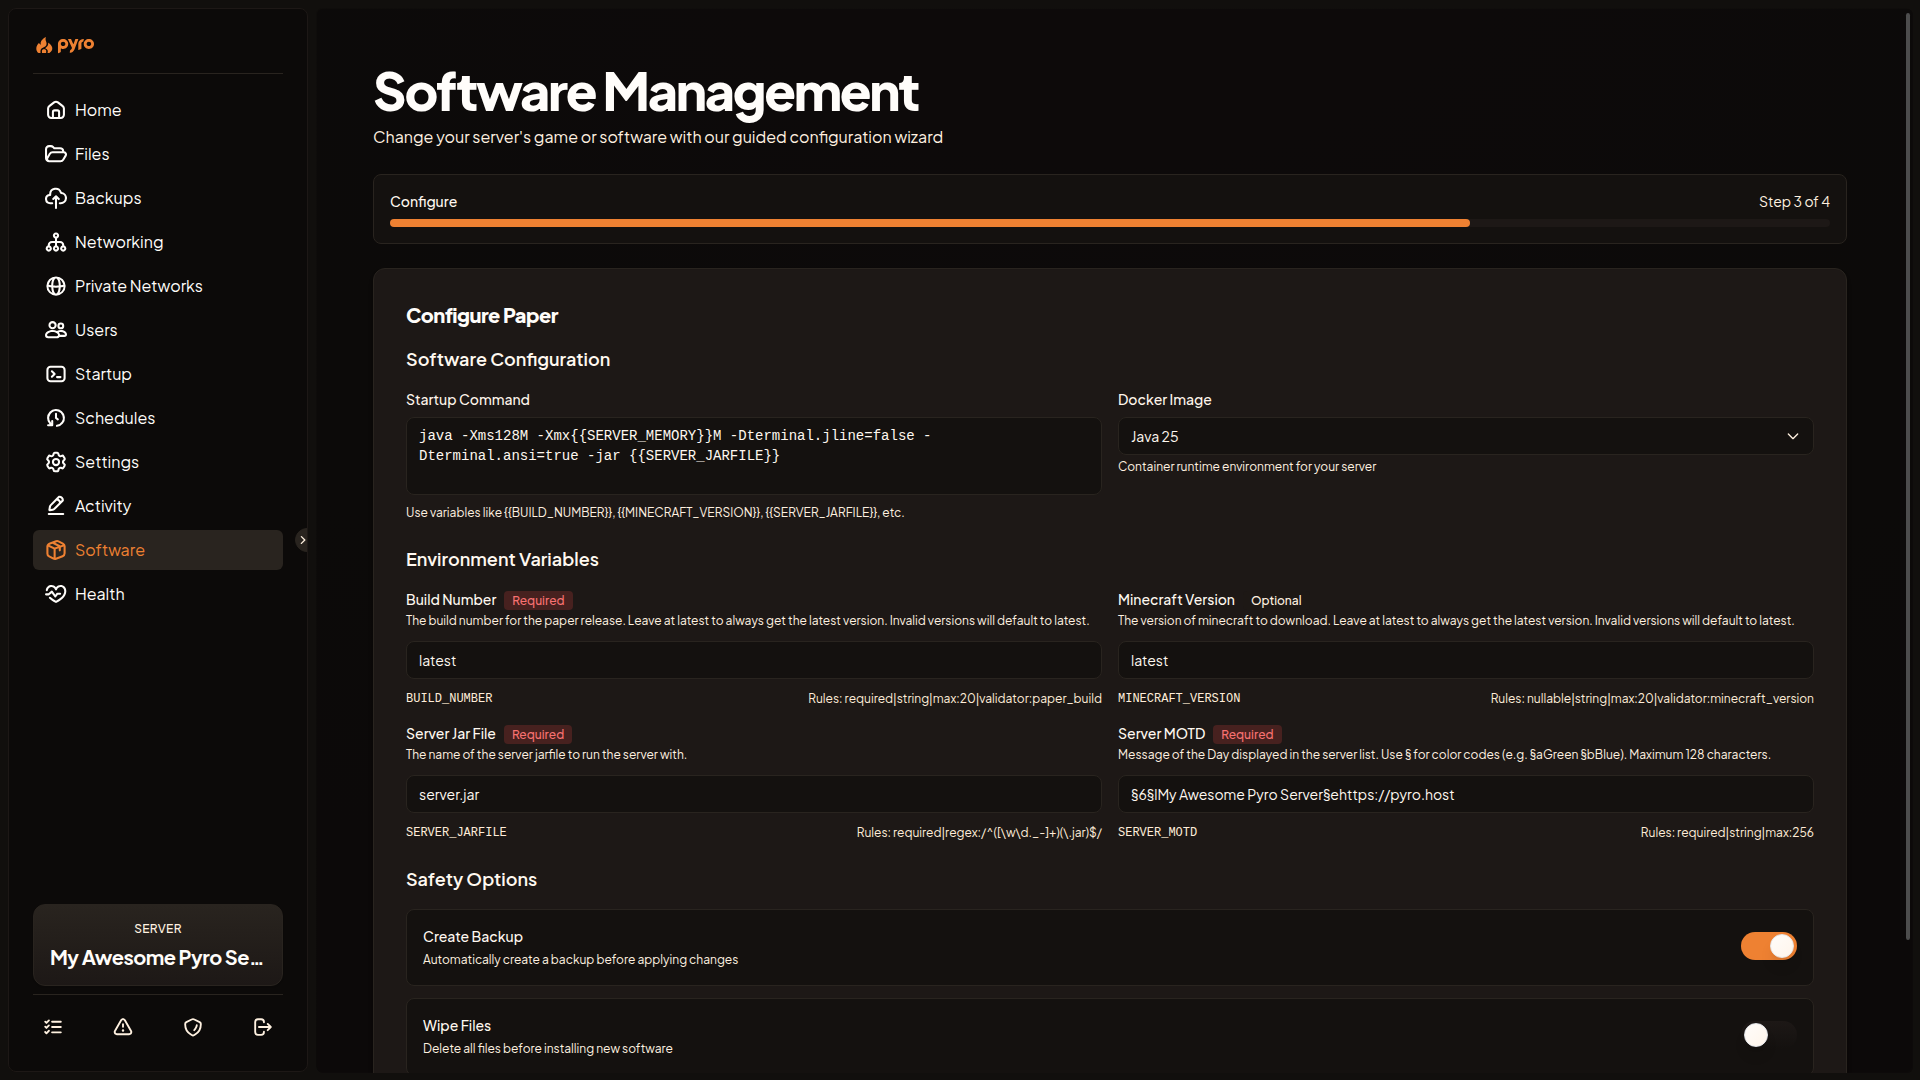Click the Settings gear icon
This screenshot has width=1920, height=1080.
[x=56, y=462]
